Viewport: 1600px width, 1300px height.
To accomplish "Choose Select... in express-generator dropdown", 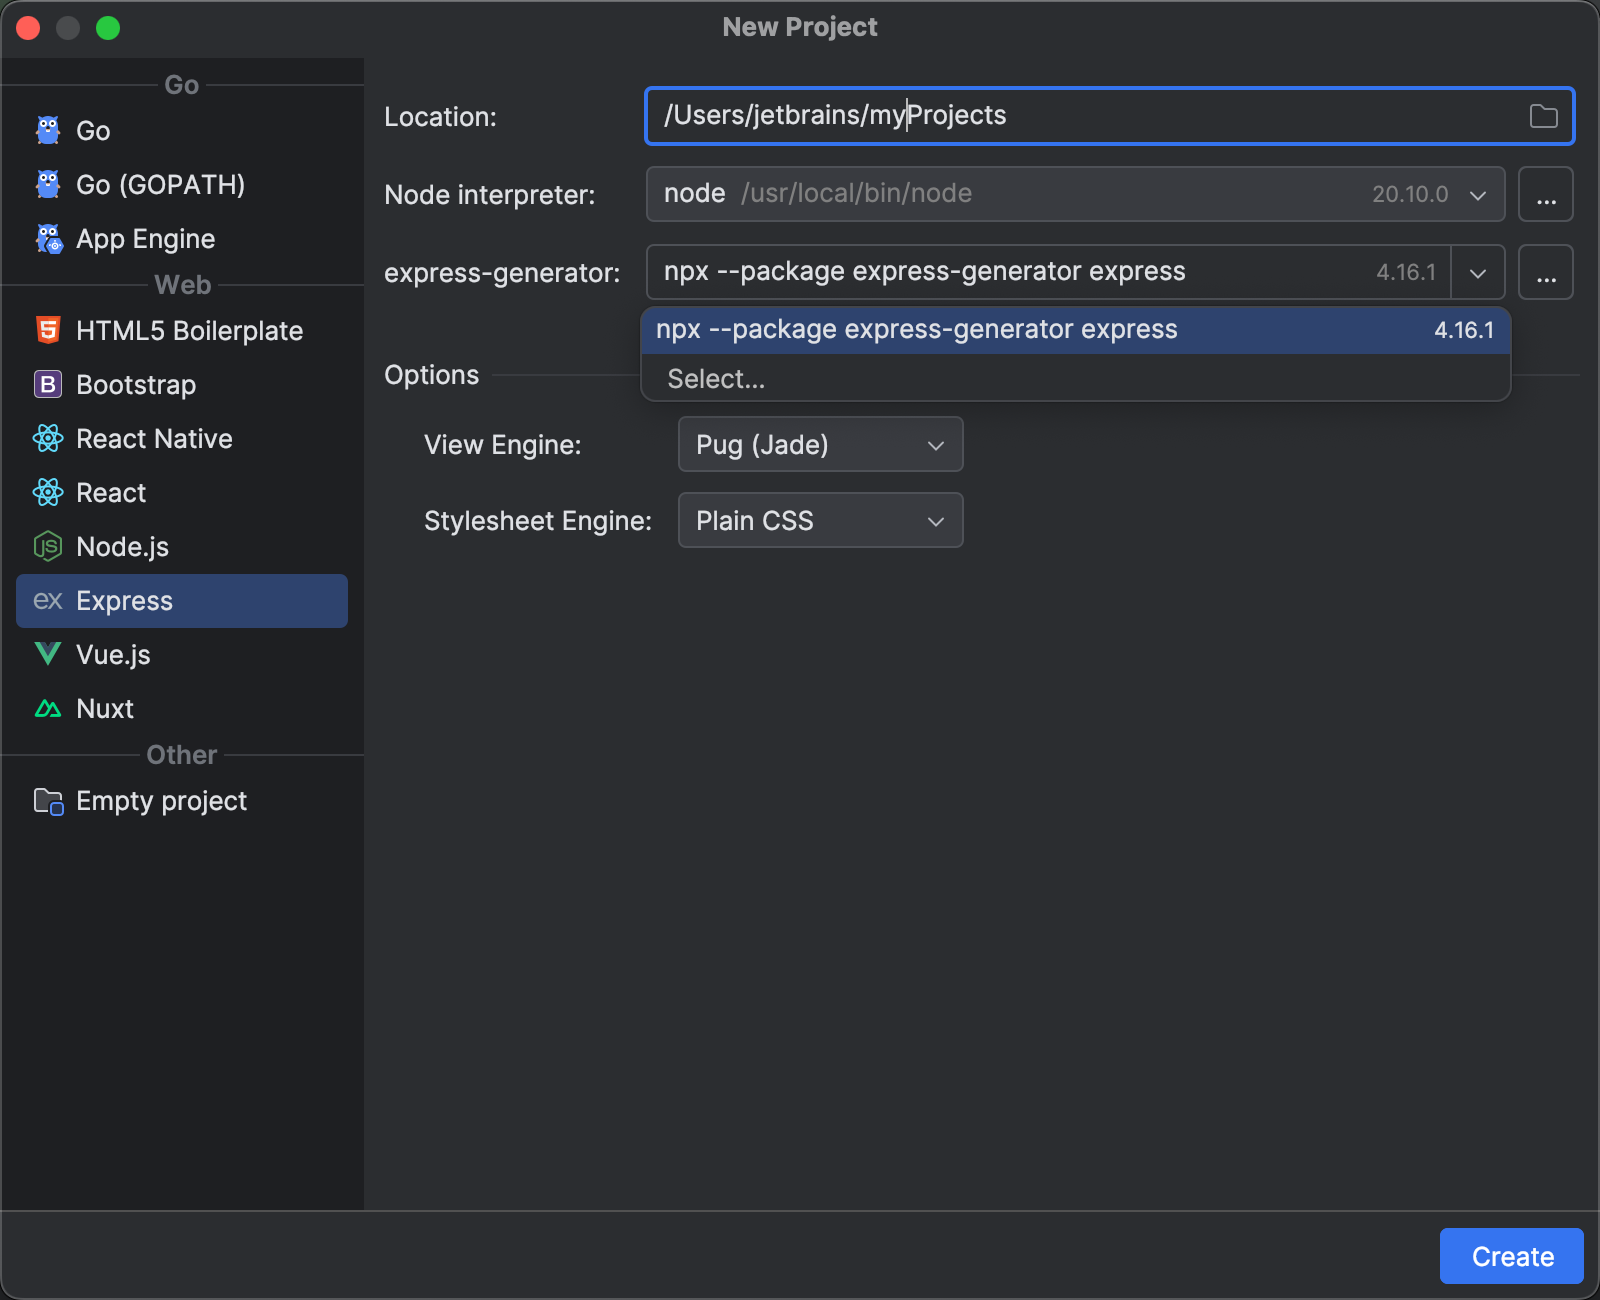I will 714,378.
